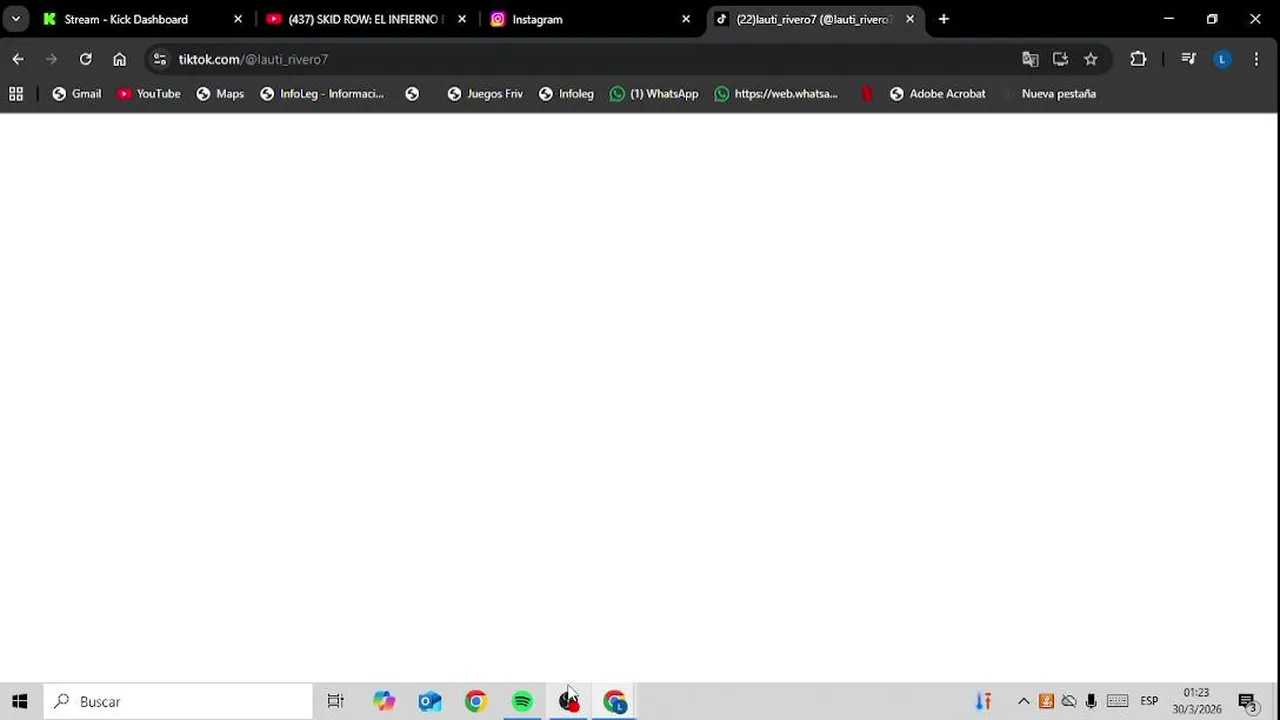Open the clock showing 01:23
The width and height of the screenshot is (1280, 720).
(x=1197, y=701)
